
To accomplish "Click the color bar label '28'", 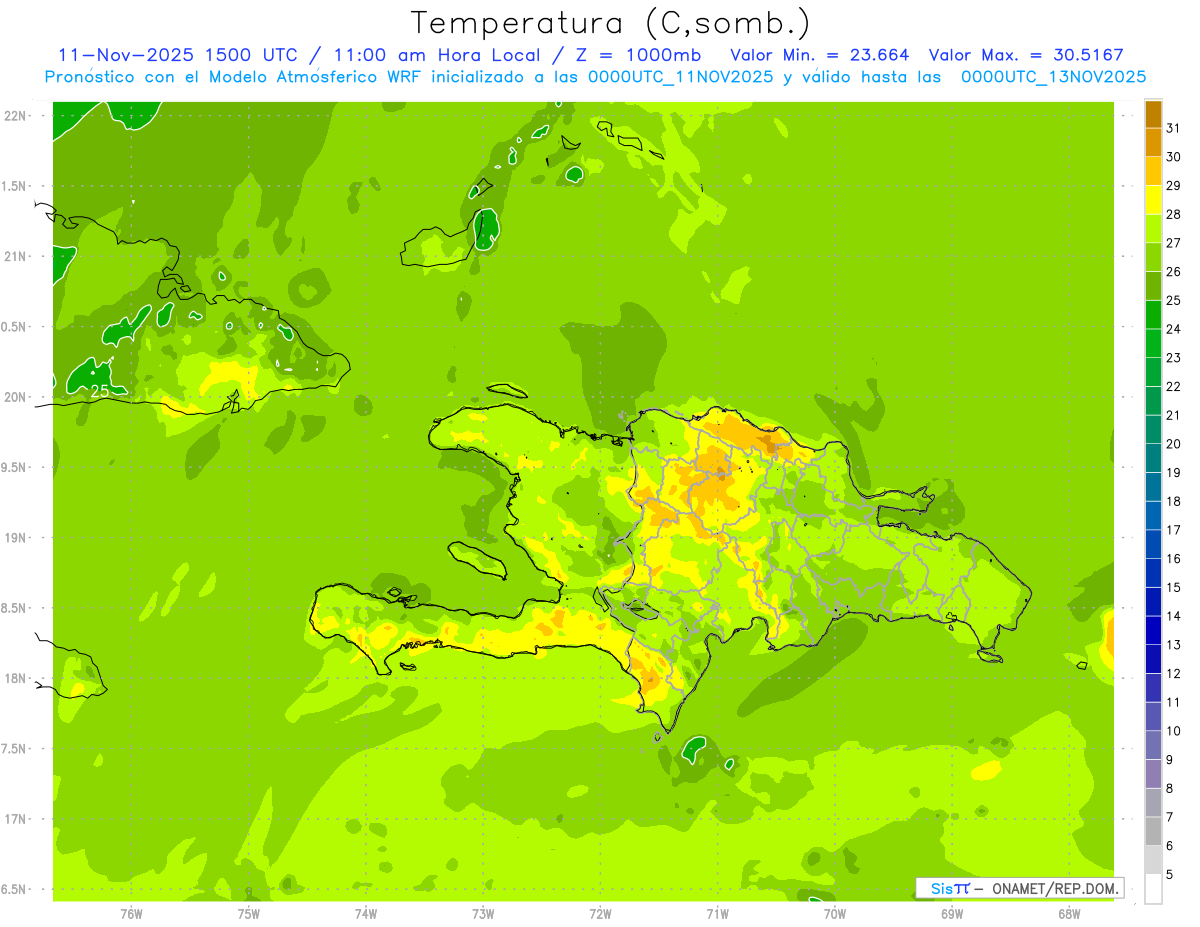I will click(1175, 214).
